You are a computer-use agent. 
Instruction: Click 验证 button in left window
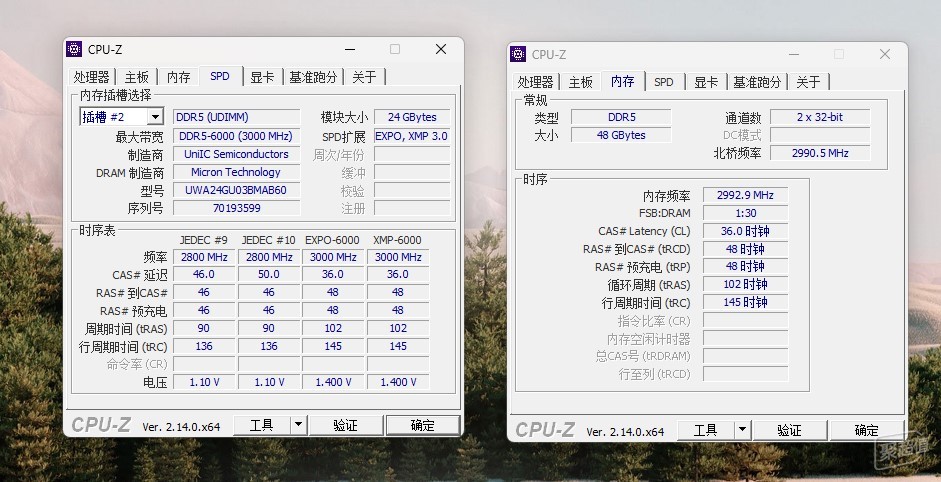click(x=345, y=425)
